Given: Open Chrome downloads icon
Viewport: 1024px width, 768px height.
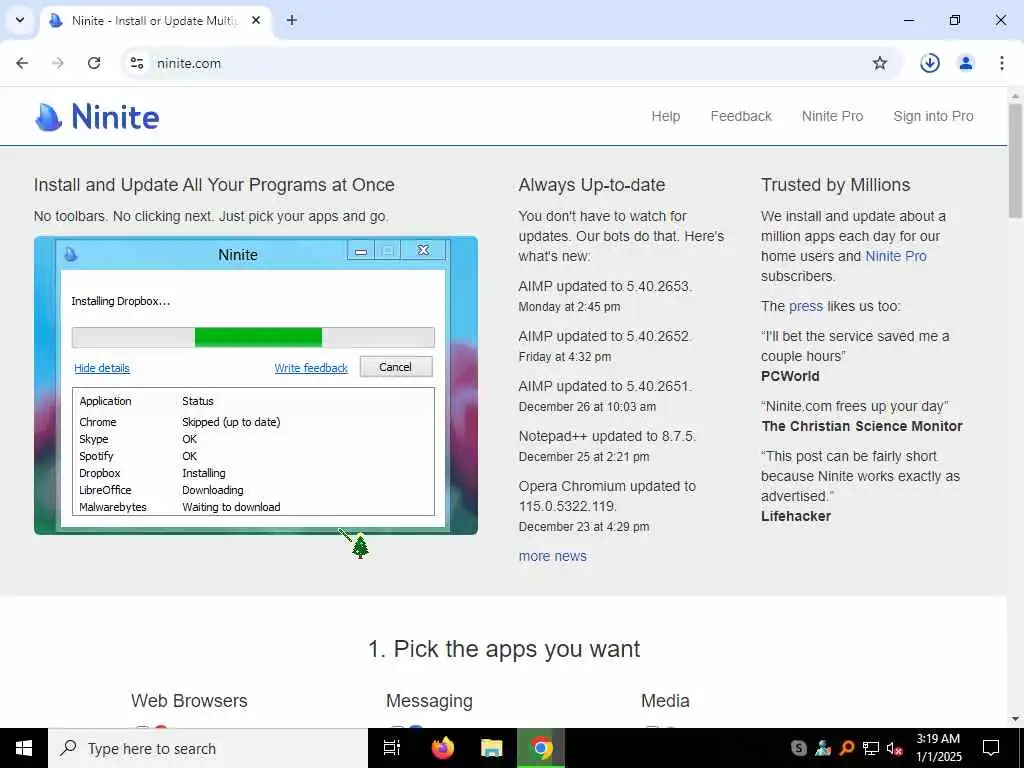Looking at the screenshot, I should 929,63.
